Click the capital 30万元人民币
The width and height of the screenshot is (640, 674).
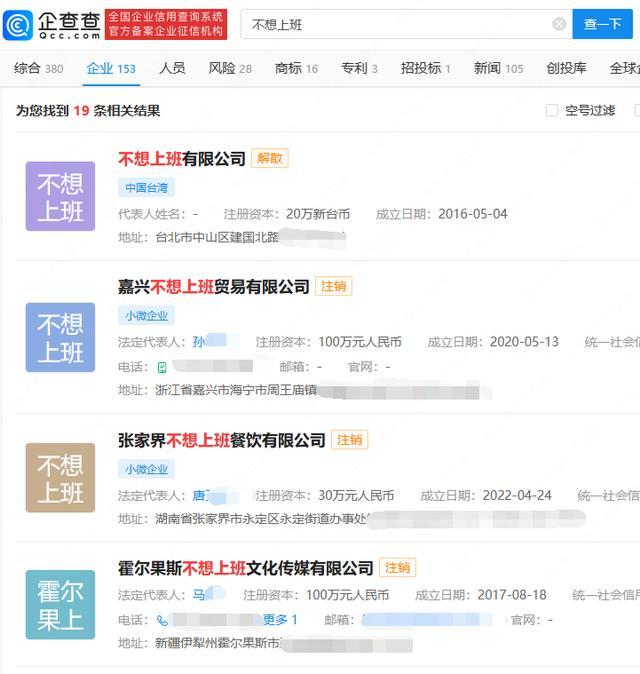pos(356,495)
